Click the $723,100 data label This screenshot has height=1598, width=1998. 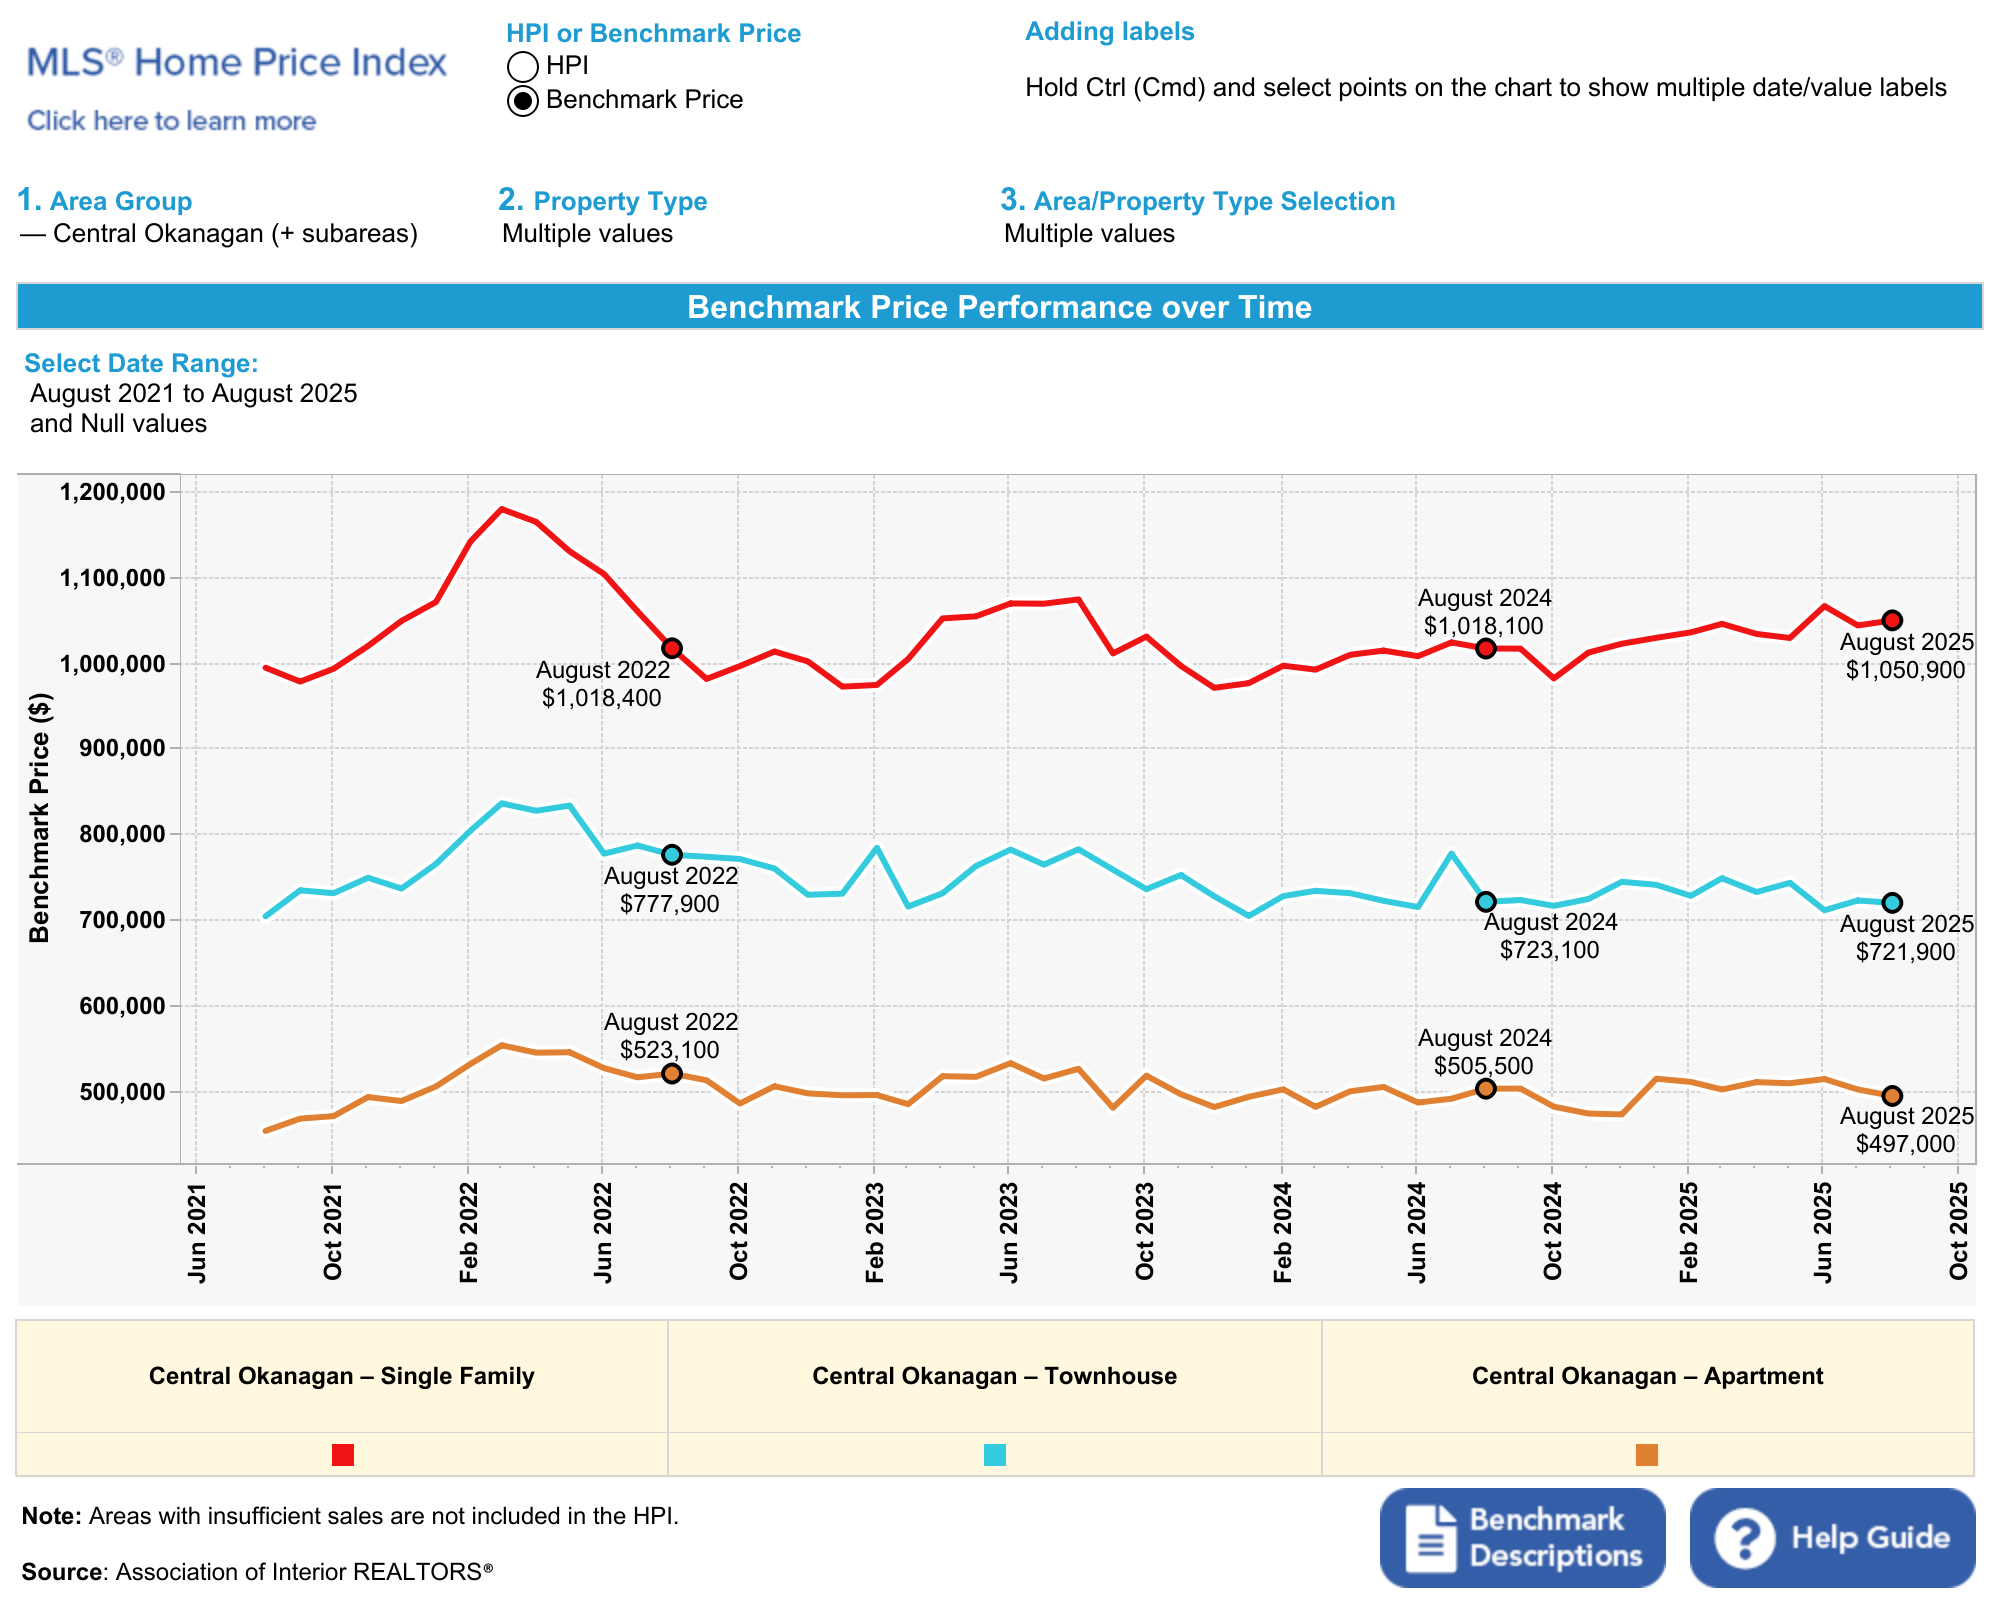(x=1550, y=950)
